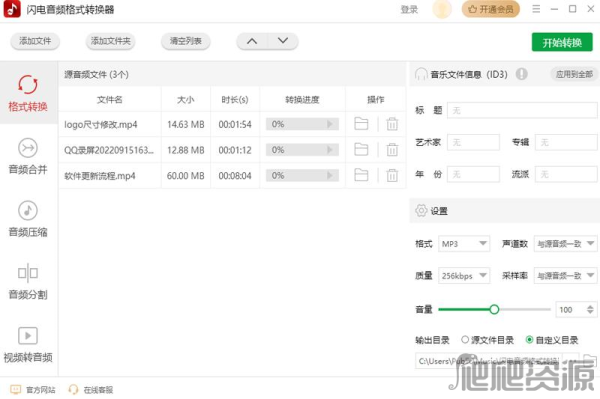Open the user avatar profile icon
The height and width of the screenshot is (399, 600).
442,9
